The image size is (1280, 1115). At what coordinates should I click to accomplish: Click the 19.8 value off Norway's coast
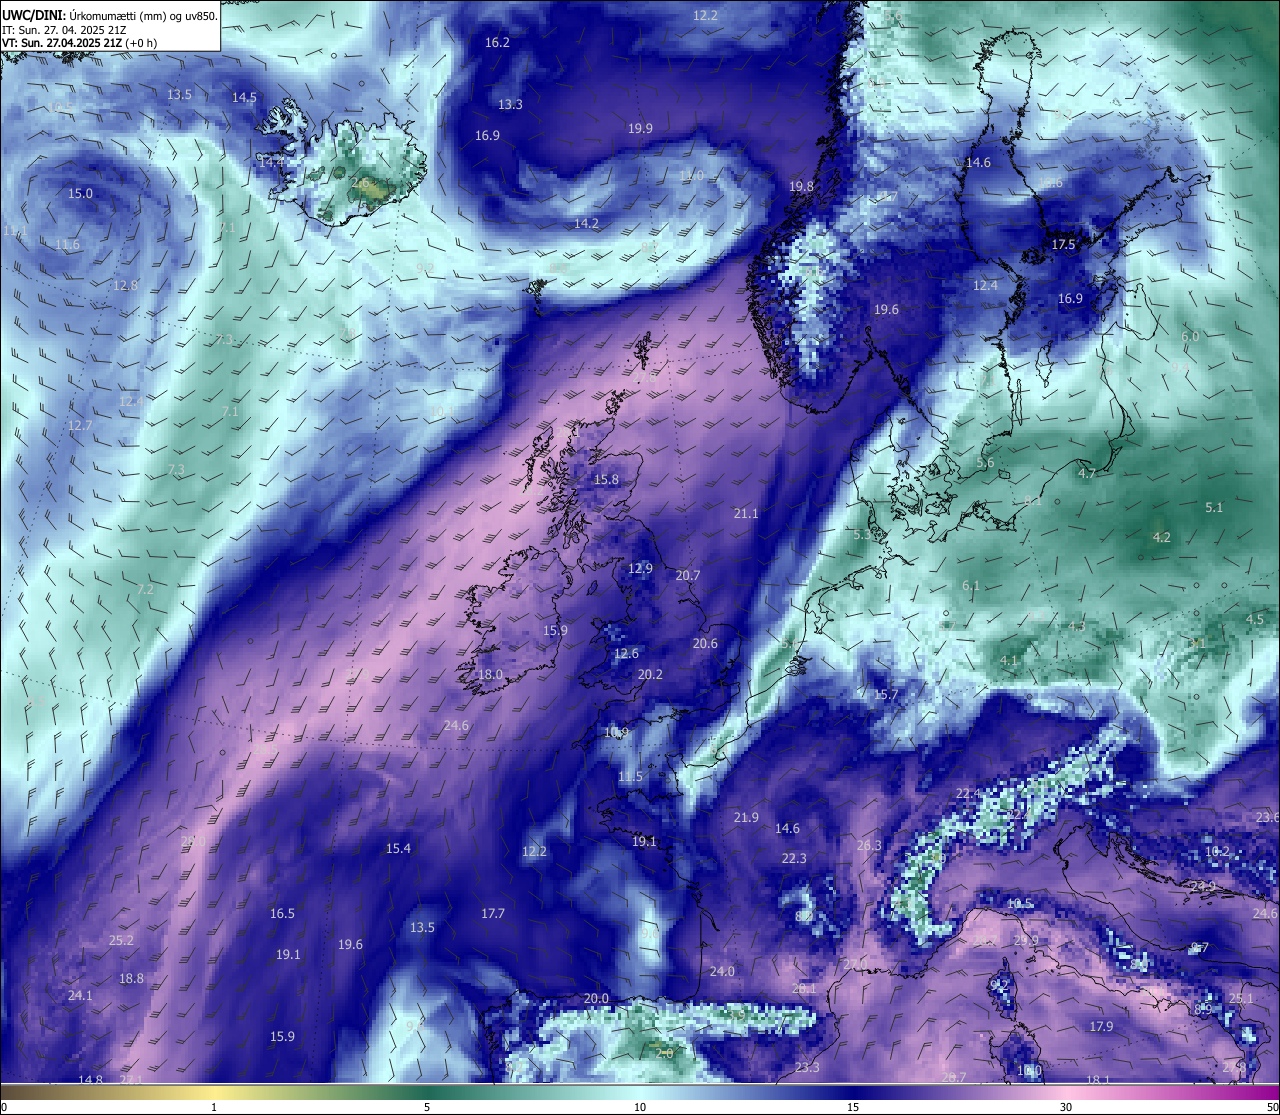pyautogui.click(x=801, y=187)
